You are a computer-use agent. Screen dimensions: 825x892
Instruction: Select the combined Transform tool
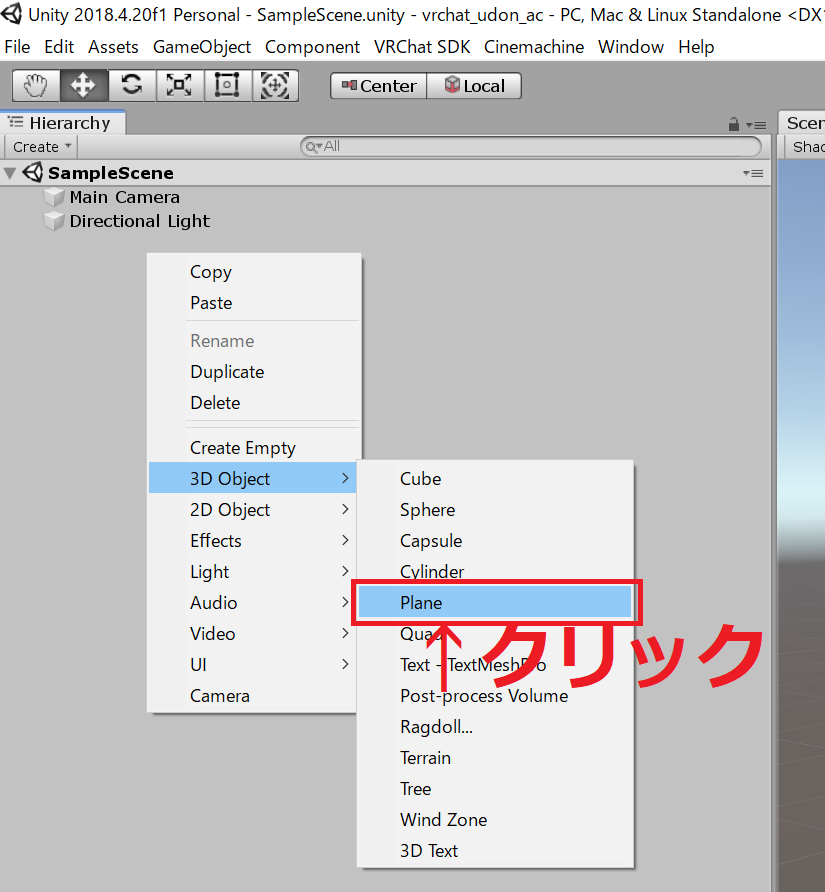275,86
